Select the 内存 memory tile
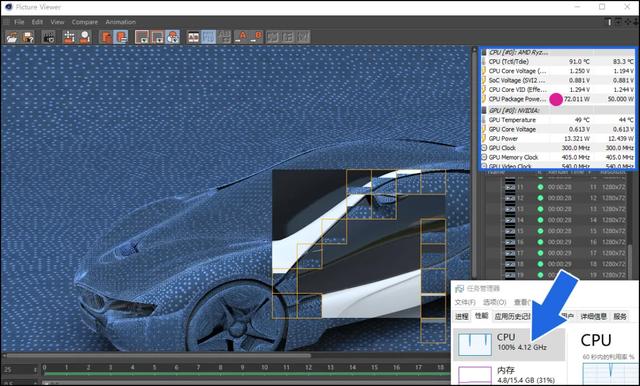Image resolution: width=640 pixels, height=386 pixels. [x=509, y=375]
